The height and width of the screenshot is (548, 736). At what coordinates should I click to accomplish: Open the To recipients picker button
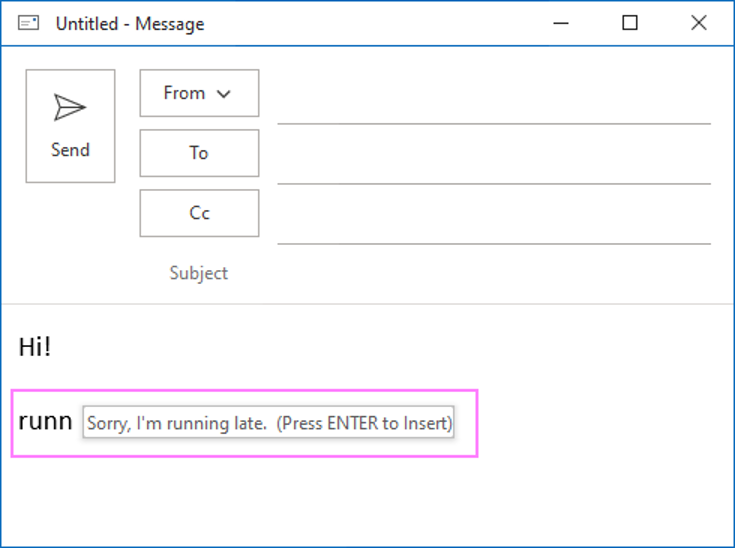(199, 153)
